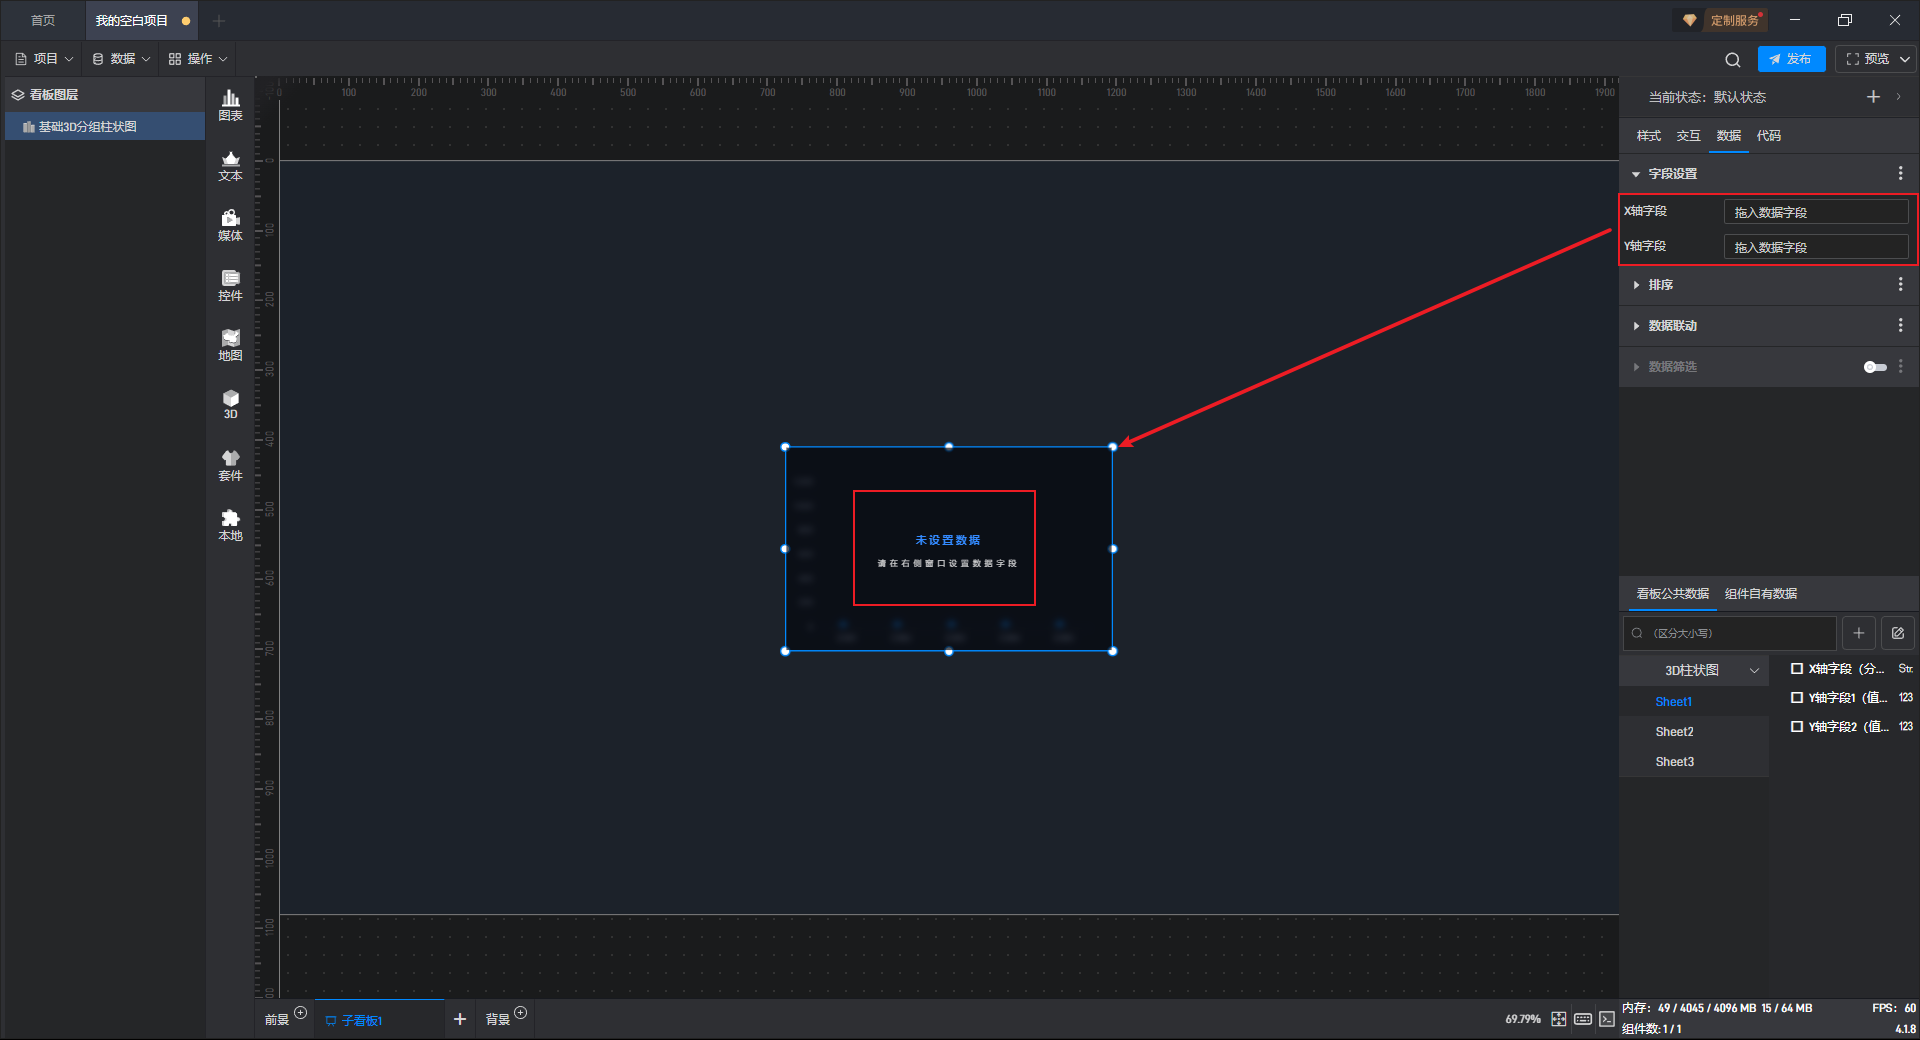Check the X轴字段 data field checkbox
Viewport: 1920px width, 1040px height.
coord(1797,669)
